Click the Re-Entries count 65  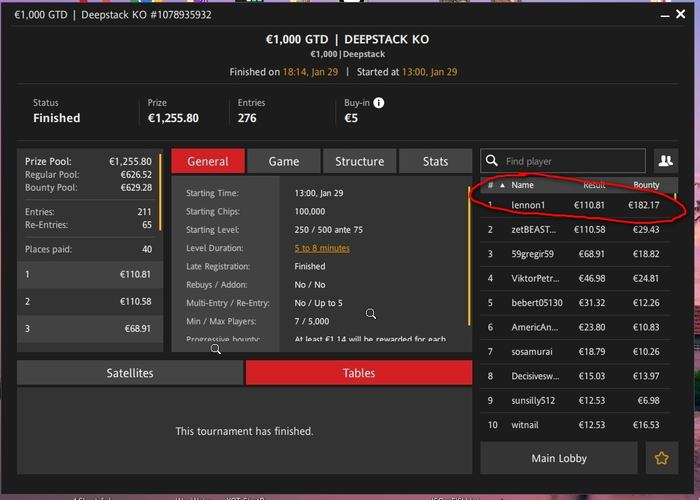147,225
